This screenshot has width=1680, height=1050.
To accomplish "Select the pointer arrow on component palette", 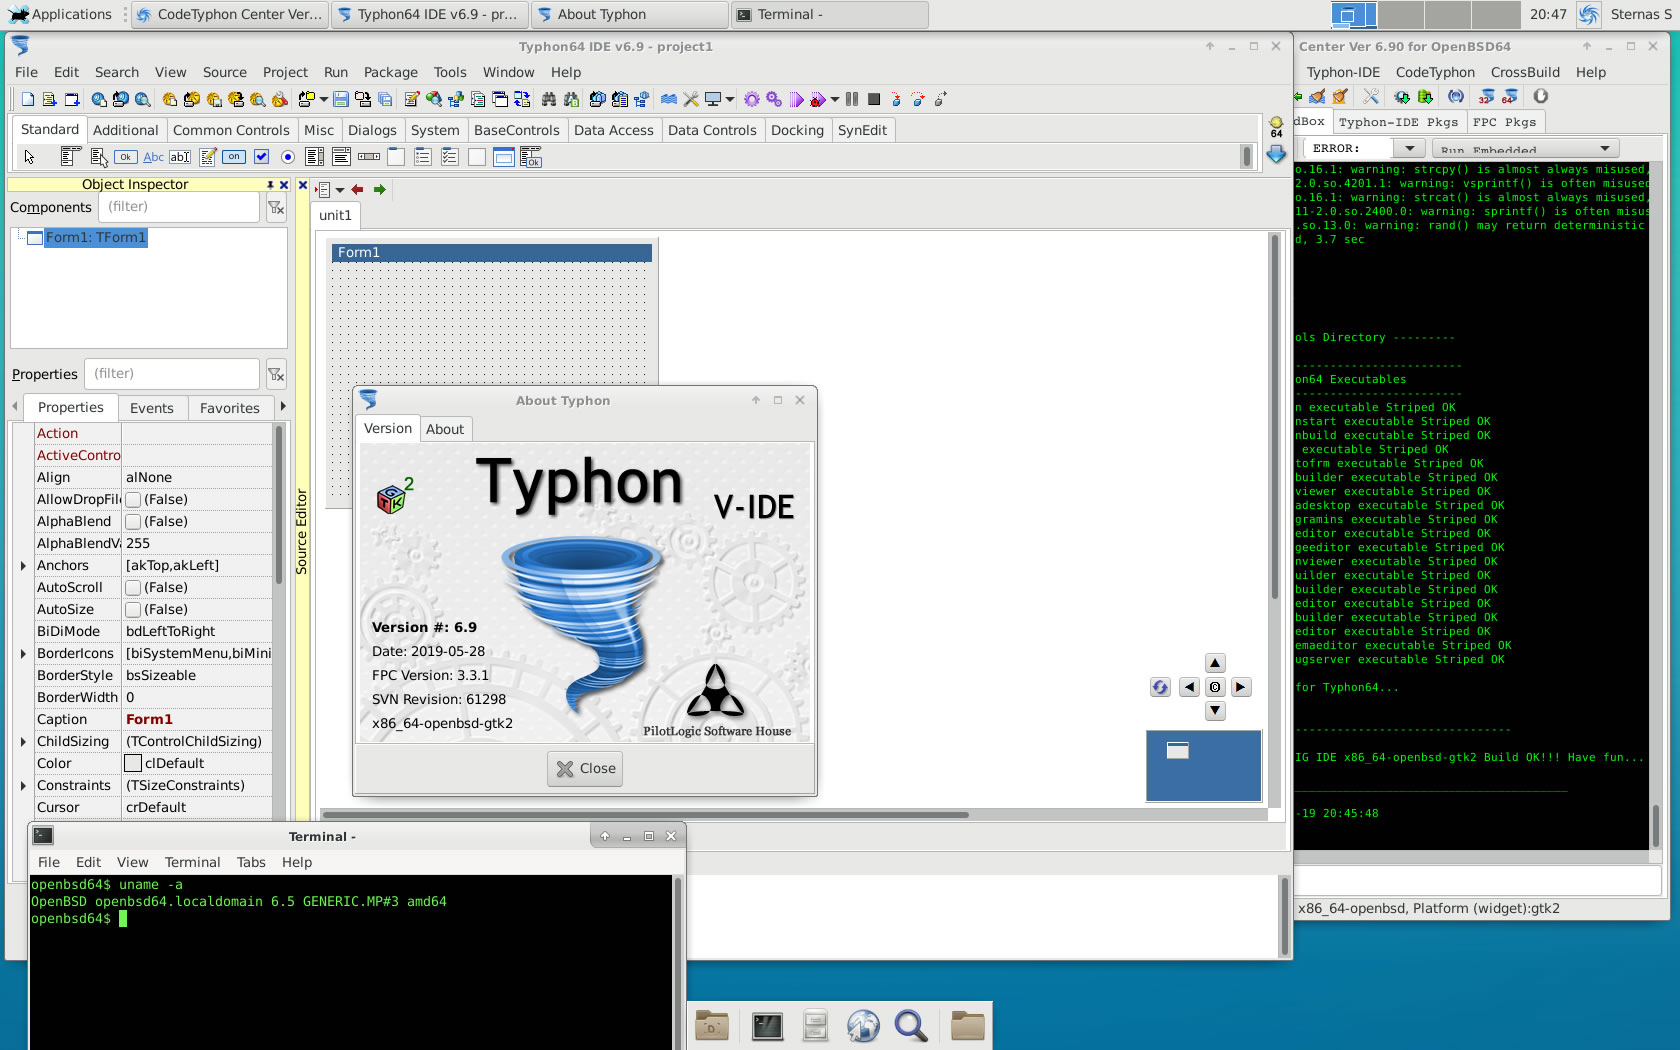I will pyautogui.click(x=29, y=157).
